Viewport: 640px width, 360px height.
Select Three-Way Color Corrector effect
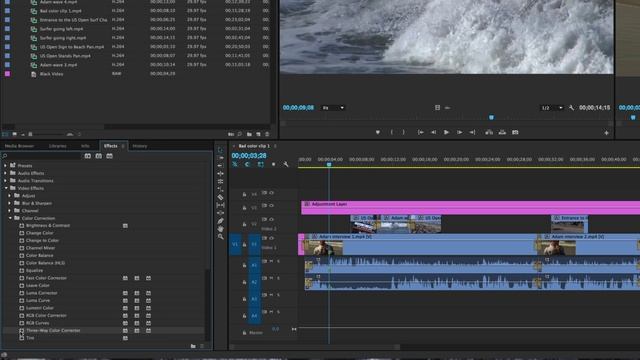53,330
